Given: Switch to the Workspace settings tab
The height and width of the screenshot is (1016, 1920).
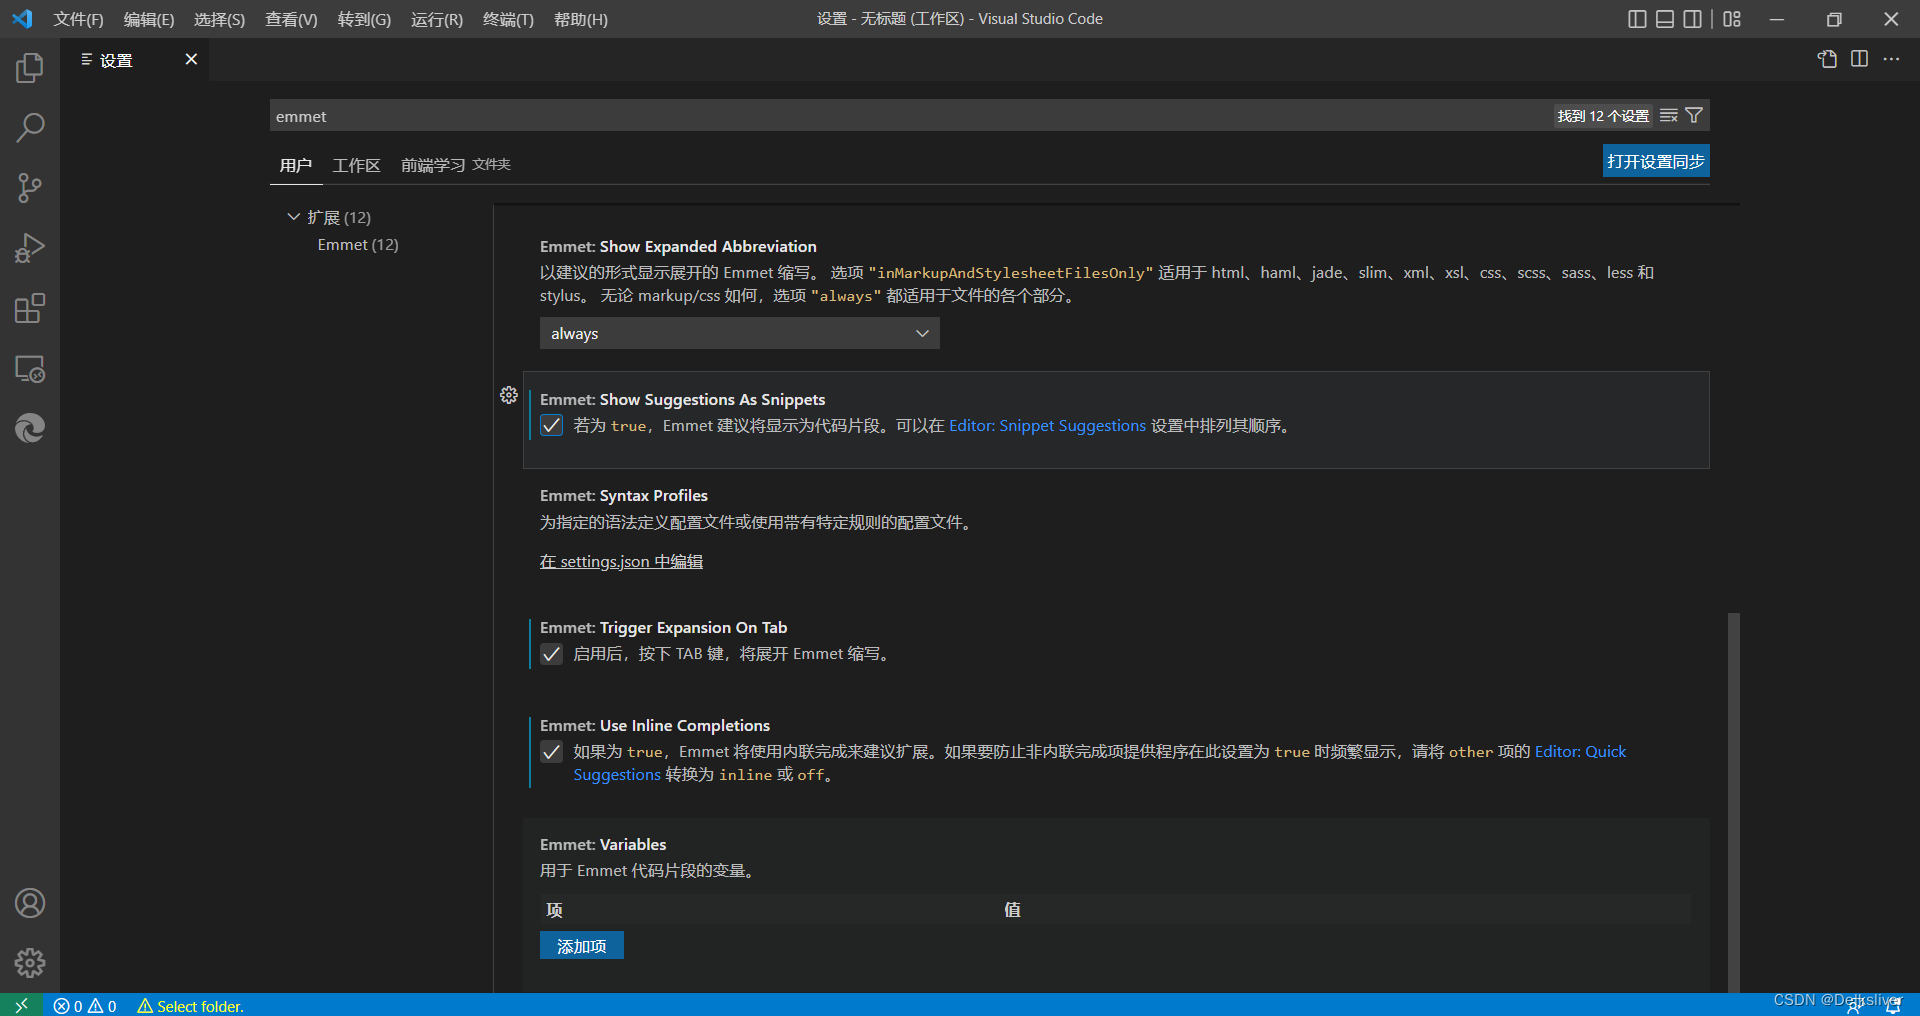Looking at the screenshot, I should [x=356, y=165].
